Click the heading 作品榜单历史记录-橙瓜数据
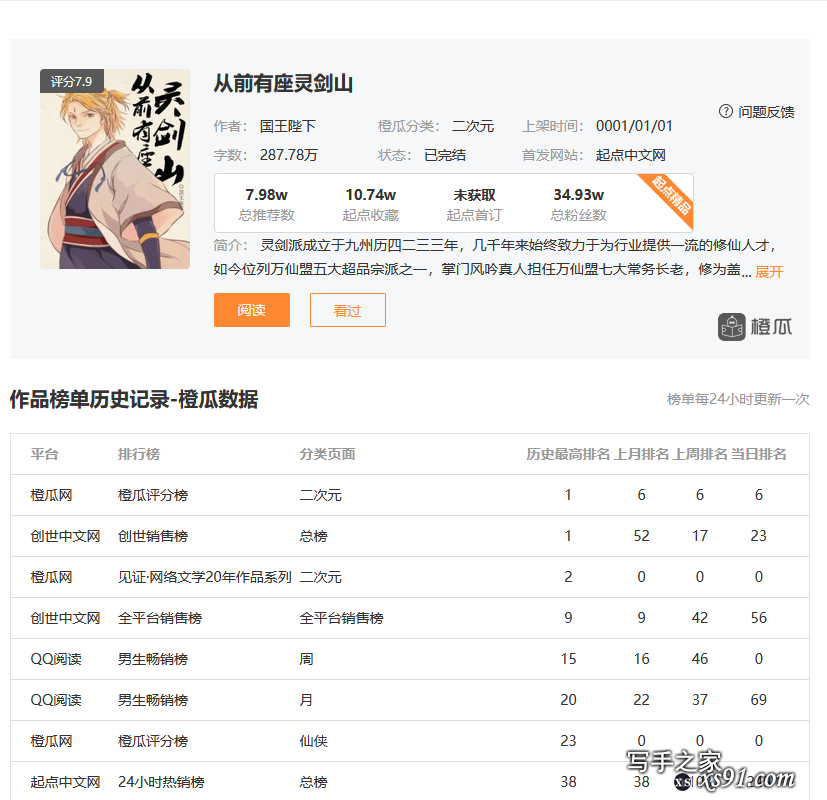Viewport: 827px width, 800px height. tap(134, 399)
